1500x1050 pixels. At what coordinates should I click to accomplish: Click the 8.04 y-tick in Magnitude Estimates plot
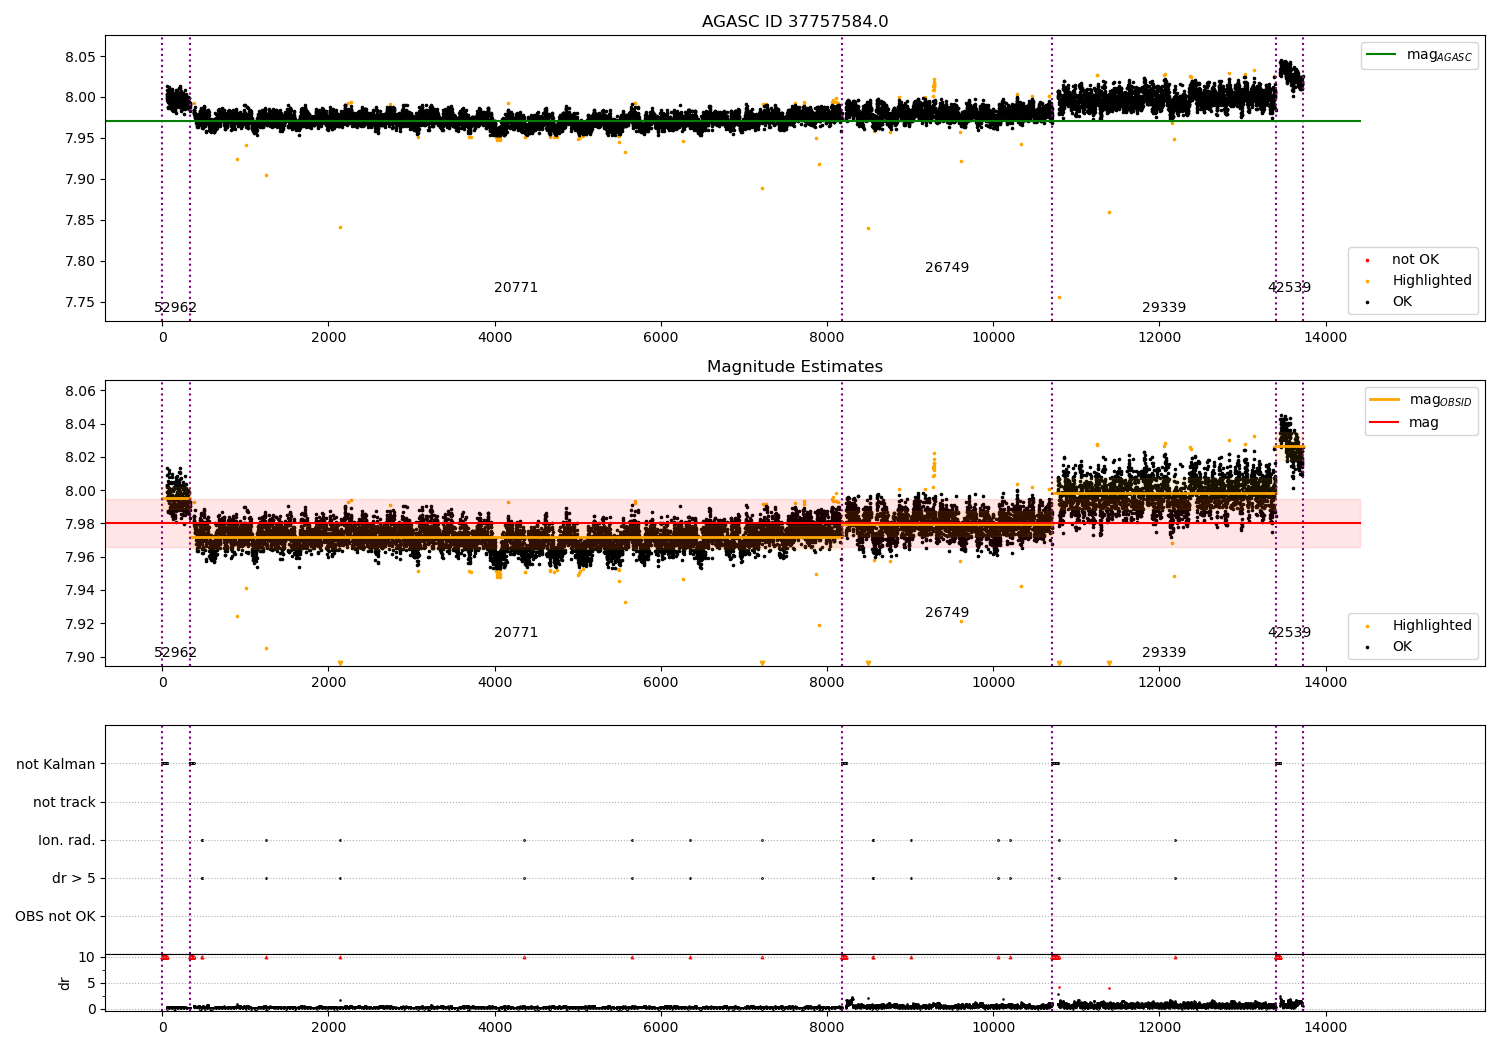(82, 424)
